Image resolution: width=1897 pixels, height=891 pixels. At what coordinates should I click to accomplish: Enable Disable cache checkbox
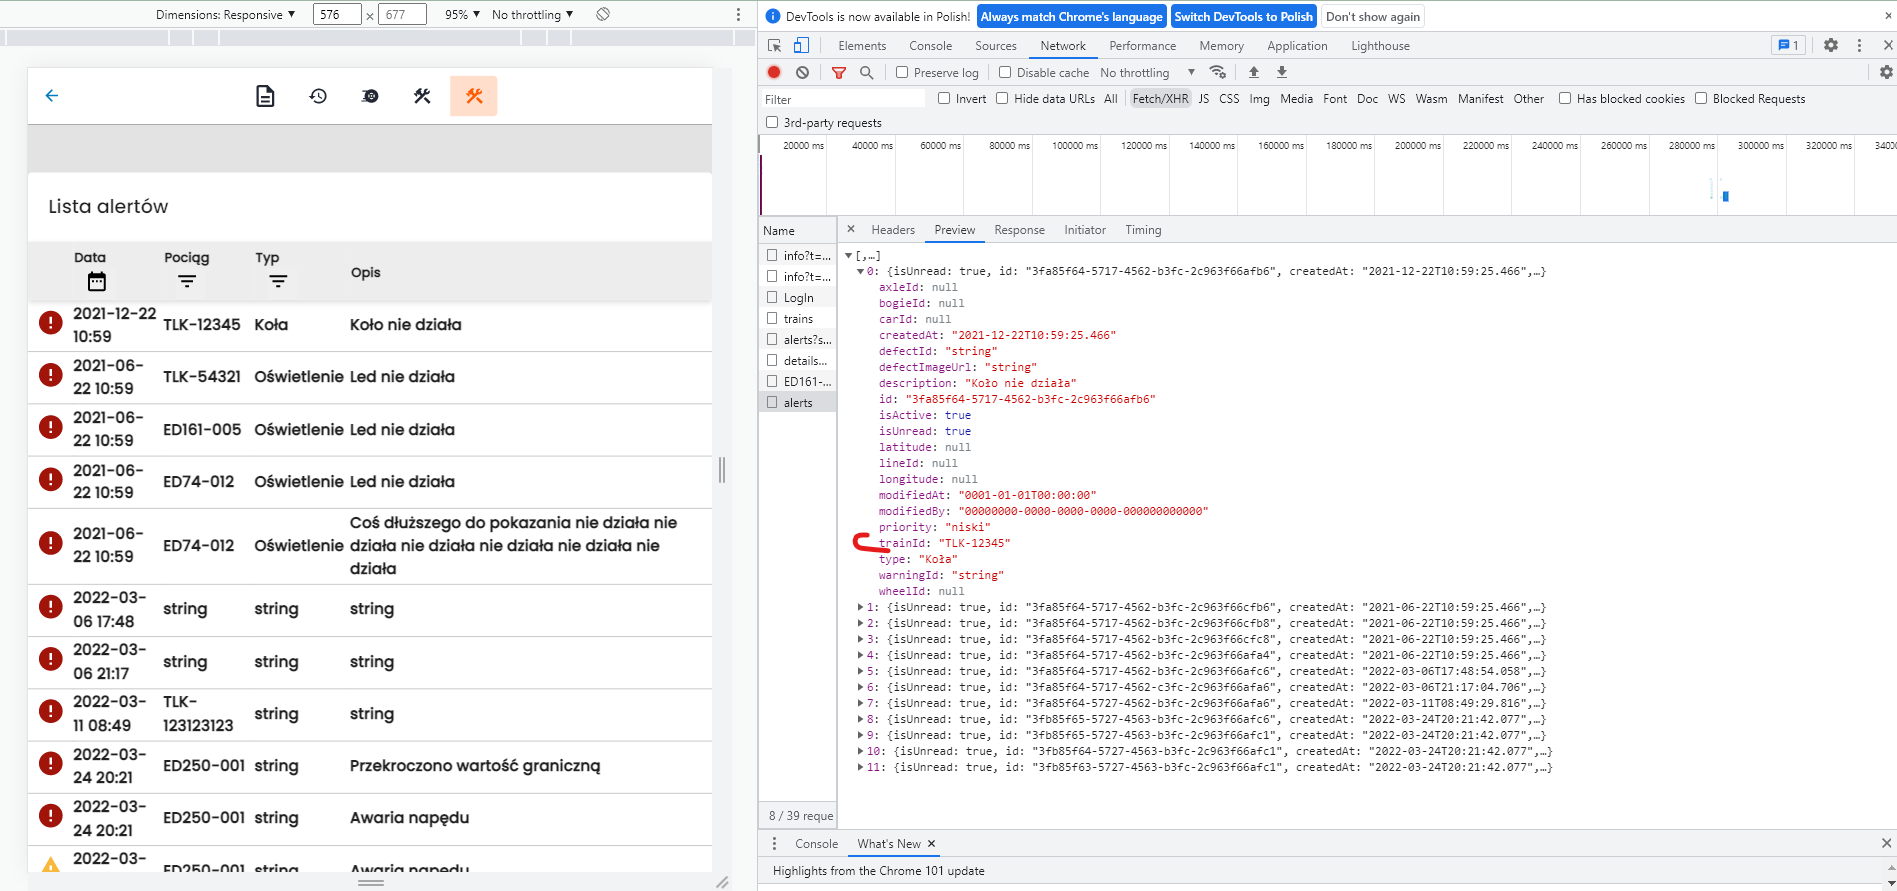point(1005,72)
